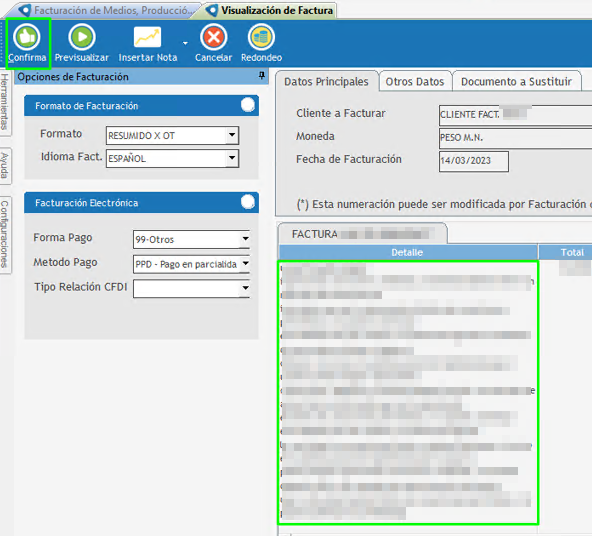Click the Cliente a Facturar field
Screen dimensions: 592x536
click(x=515, y=115)
